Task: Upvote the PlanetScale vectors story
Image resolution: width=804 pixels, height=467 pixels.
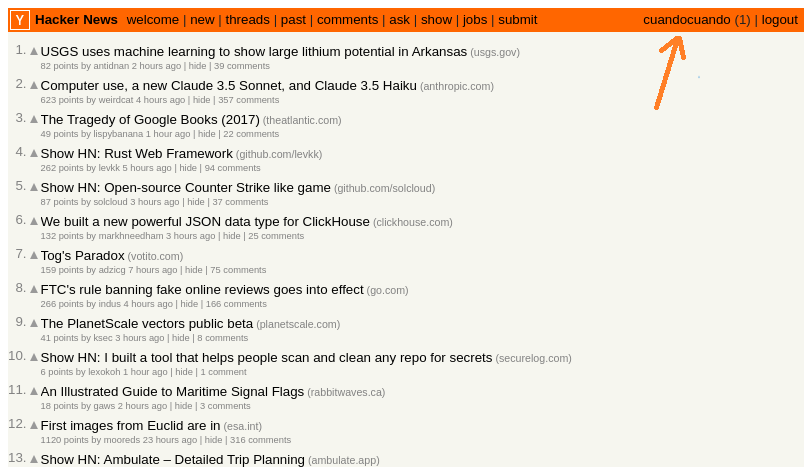Action: 34,323
